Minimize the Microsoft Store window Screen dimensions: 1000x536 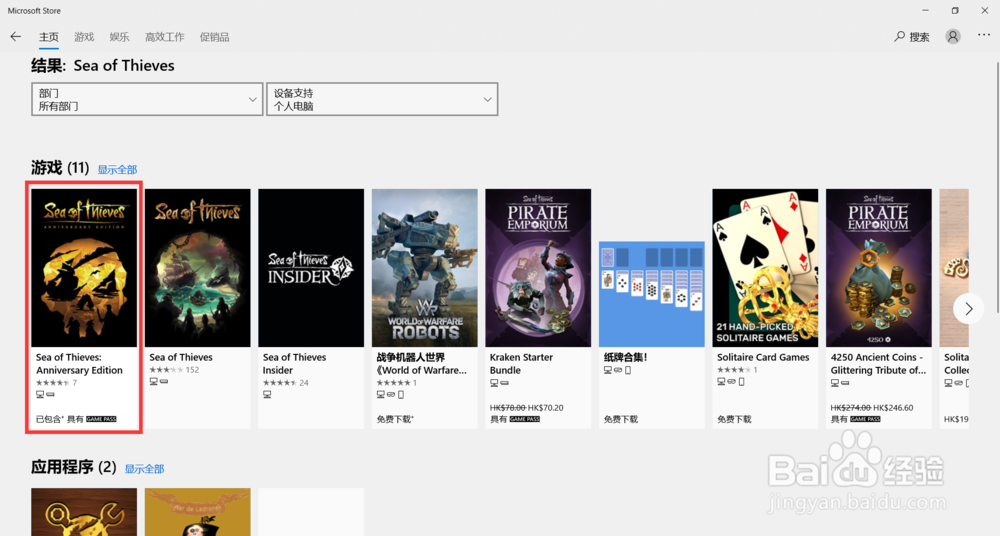click(925, 10)
